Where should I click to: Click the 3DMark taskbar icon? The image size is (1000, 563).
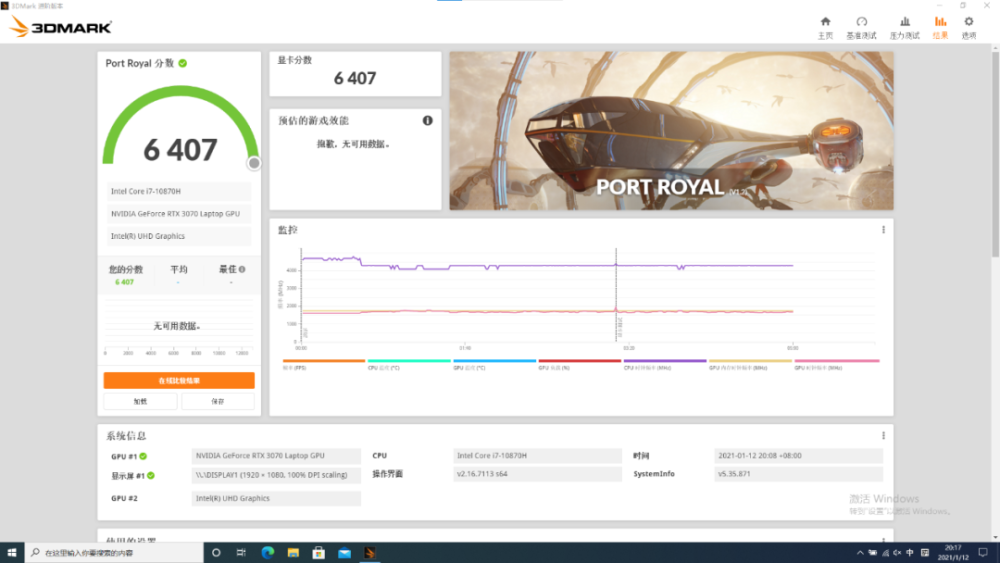coord(369,553)
